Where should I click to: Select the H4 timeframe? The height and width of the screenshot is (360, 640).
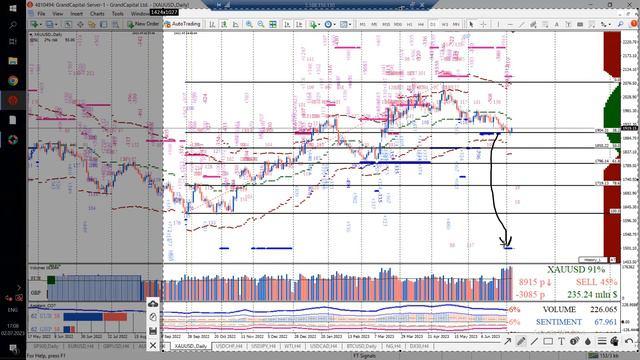coord(421,24)
